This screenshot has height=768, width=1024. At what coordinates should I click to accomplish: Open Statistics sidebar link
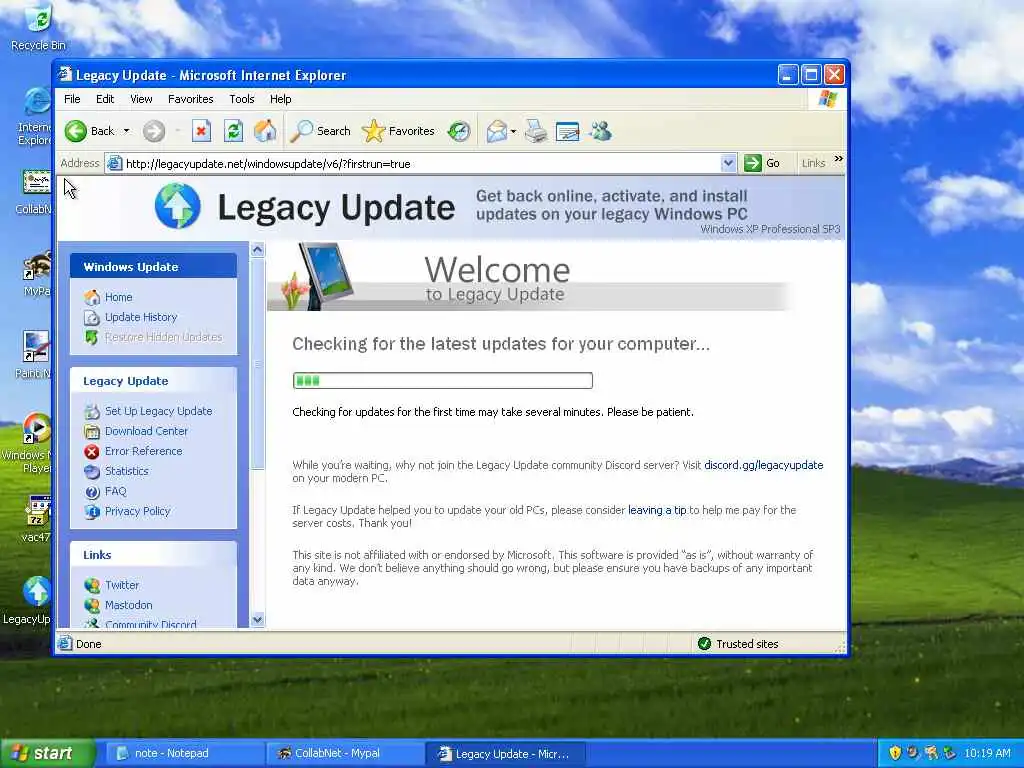click(127, 471)
